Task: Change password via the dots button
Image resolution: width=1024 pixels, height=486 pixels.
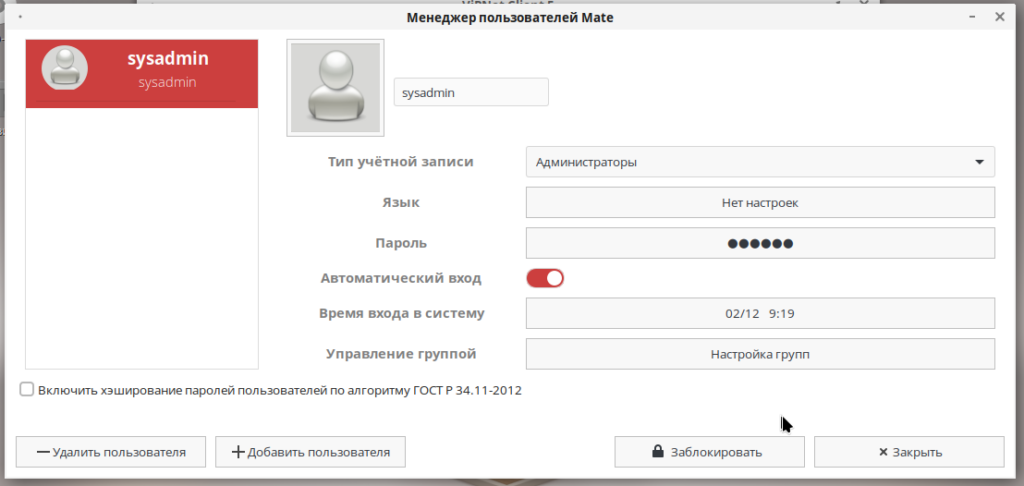Action: (x=760, y=243)
